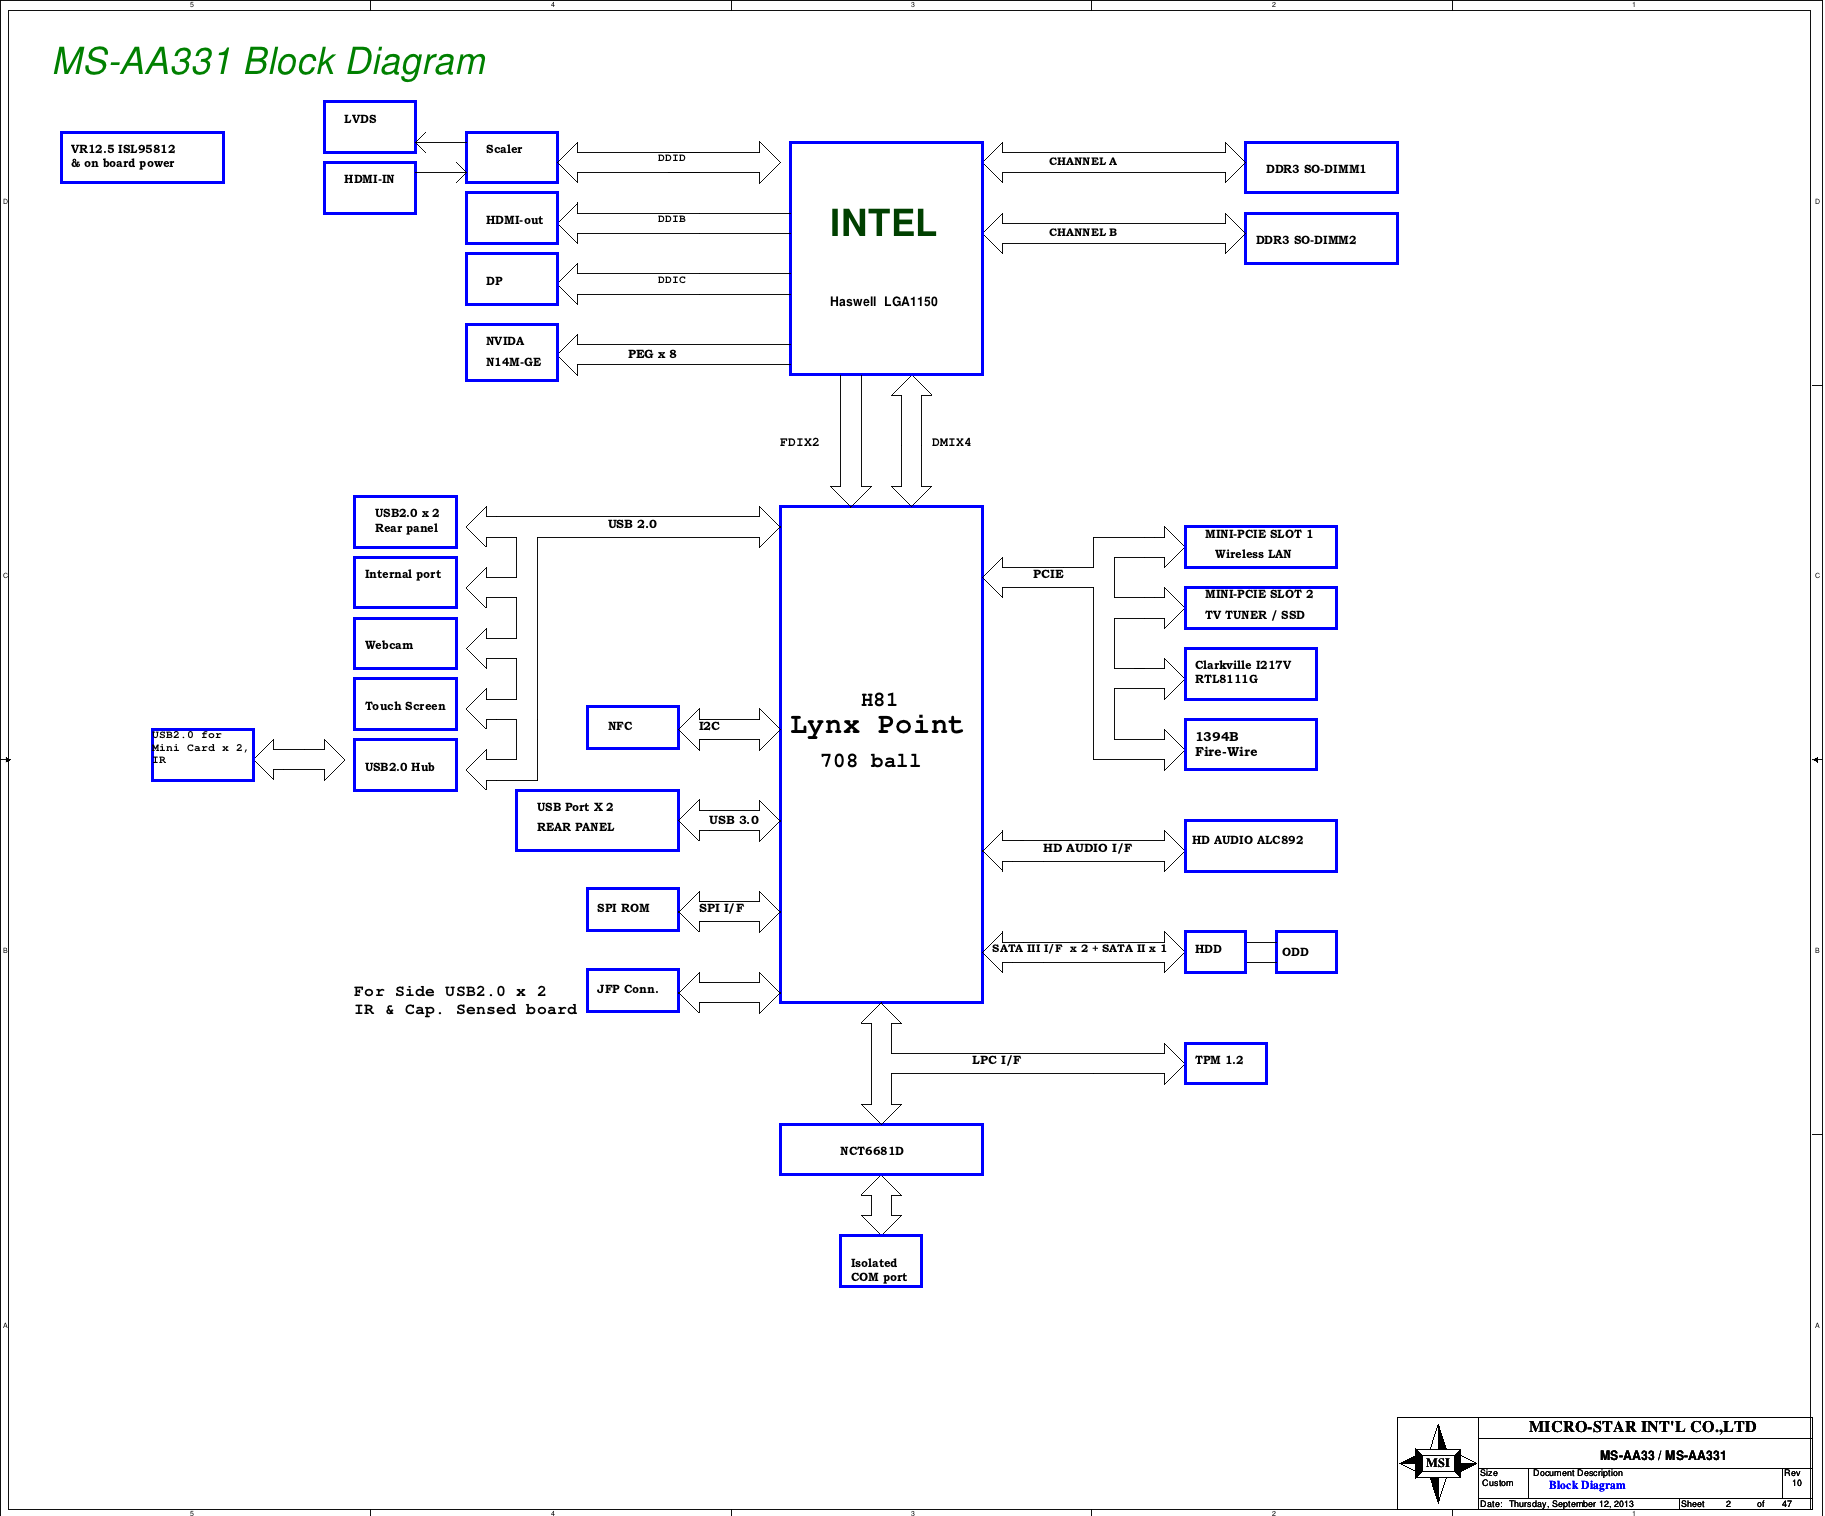Select the 'USB2.0 Hub' block
1825x1516 pixels.
tap(405, 765)
